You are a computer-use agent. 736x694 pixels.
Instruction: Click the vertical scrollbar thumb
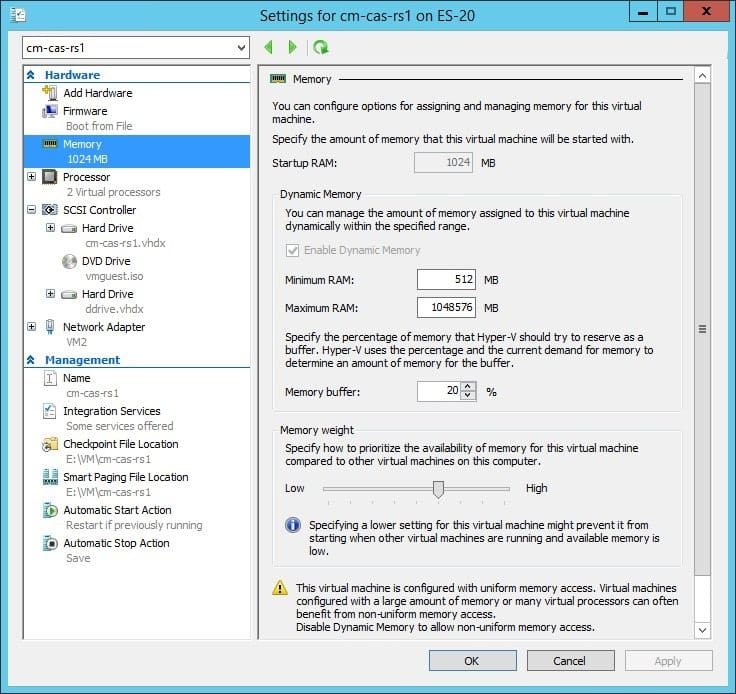(x=703, y=329)
